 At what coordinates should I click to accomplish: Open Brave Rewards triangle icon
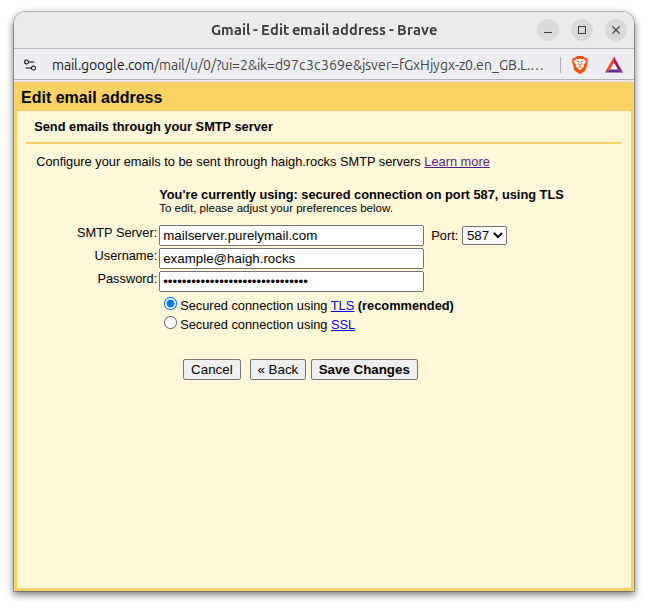614,65
